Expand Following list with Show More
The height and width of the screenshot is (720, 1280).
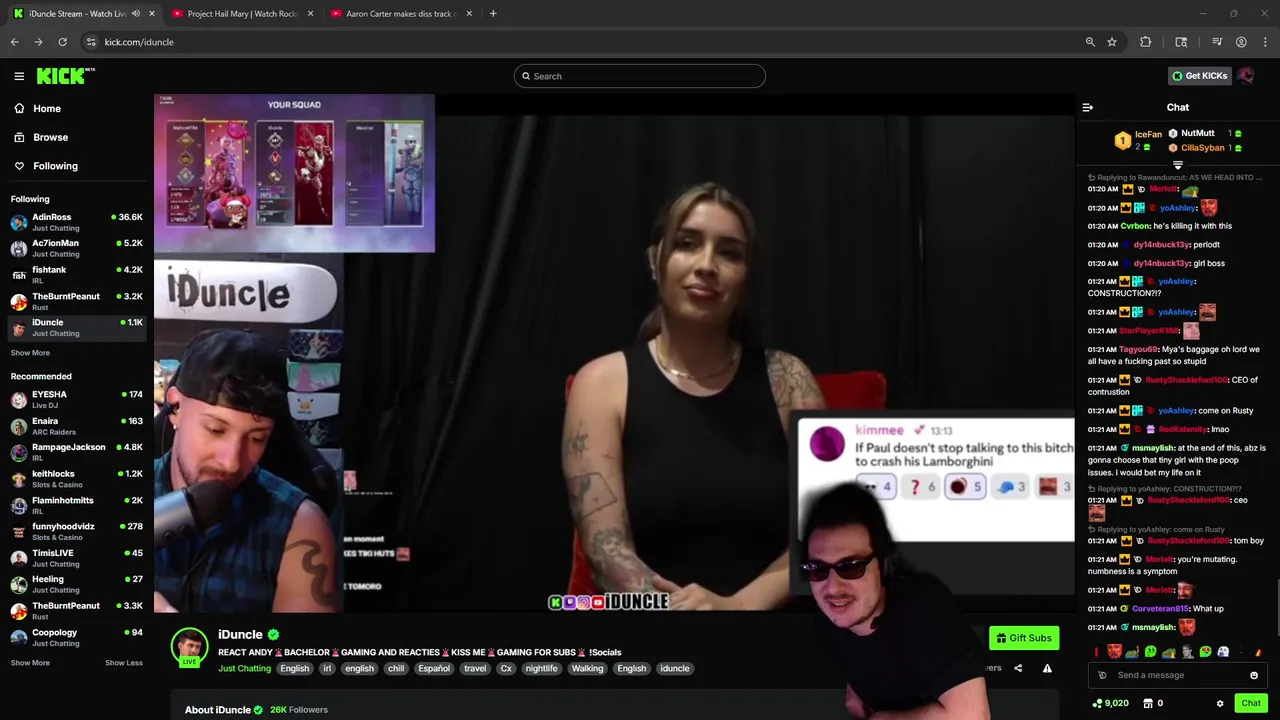click(x=30, y=353)
